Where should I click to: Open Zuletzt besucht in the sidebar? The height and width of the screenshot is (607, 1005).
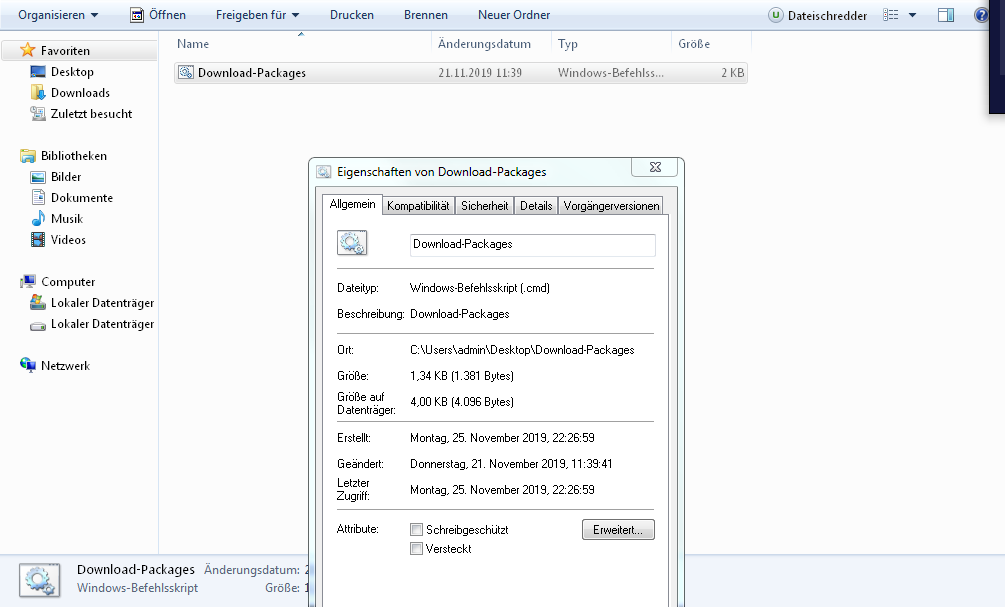[x=91, y=114]
